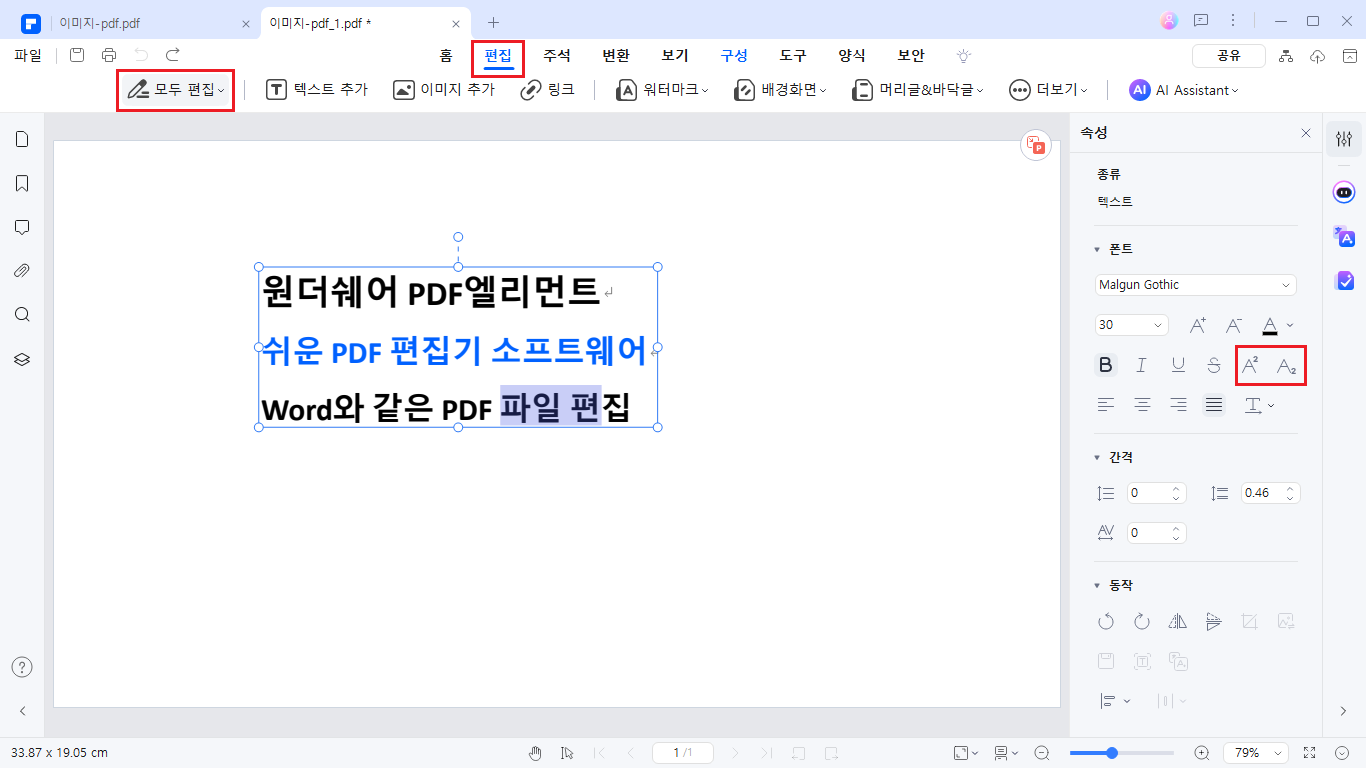Open the AI chatbot icon in the right sidebar
The image size is (1366, 768).
pyautogui.click(x=1344, y=192)
